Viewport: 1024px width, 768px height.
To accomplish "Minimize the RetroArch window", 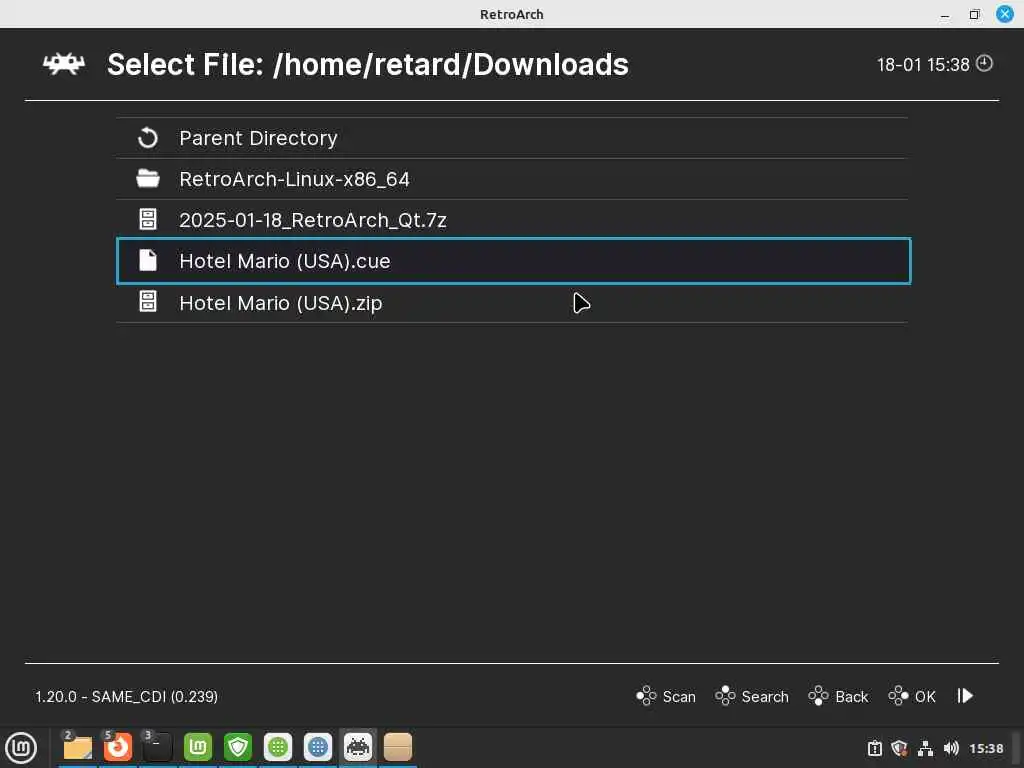I will 945,14.
